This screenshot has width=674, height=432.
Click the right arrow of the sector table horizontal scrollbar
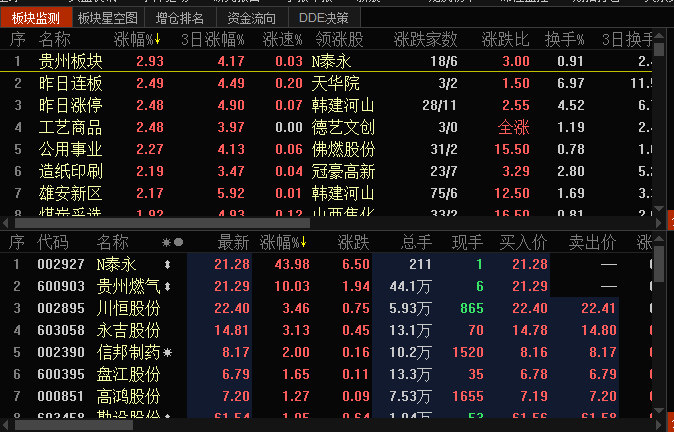point(659,223)
